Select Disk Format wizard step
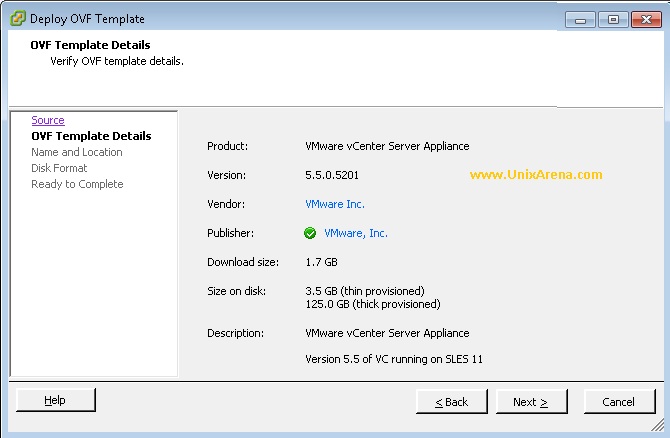Screen dimensions: 670x438 [59, 168]
